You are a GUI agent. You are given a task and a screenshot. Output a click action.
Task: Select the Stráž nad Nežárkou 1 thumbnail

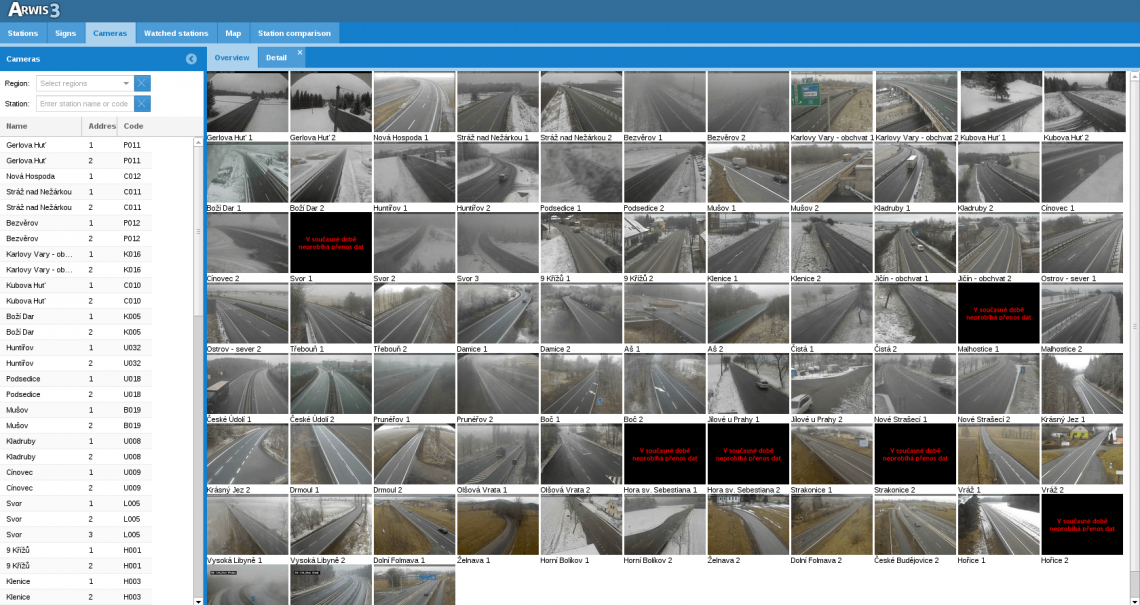[498, 102]
